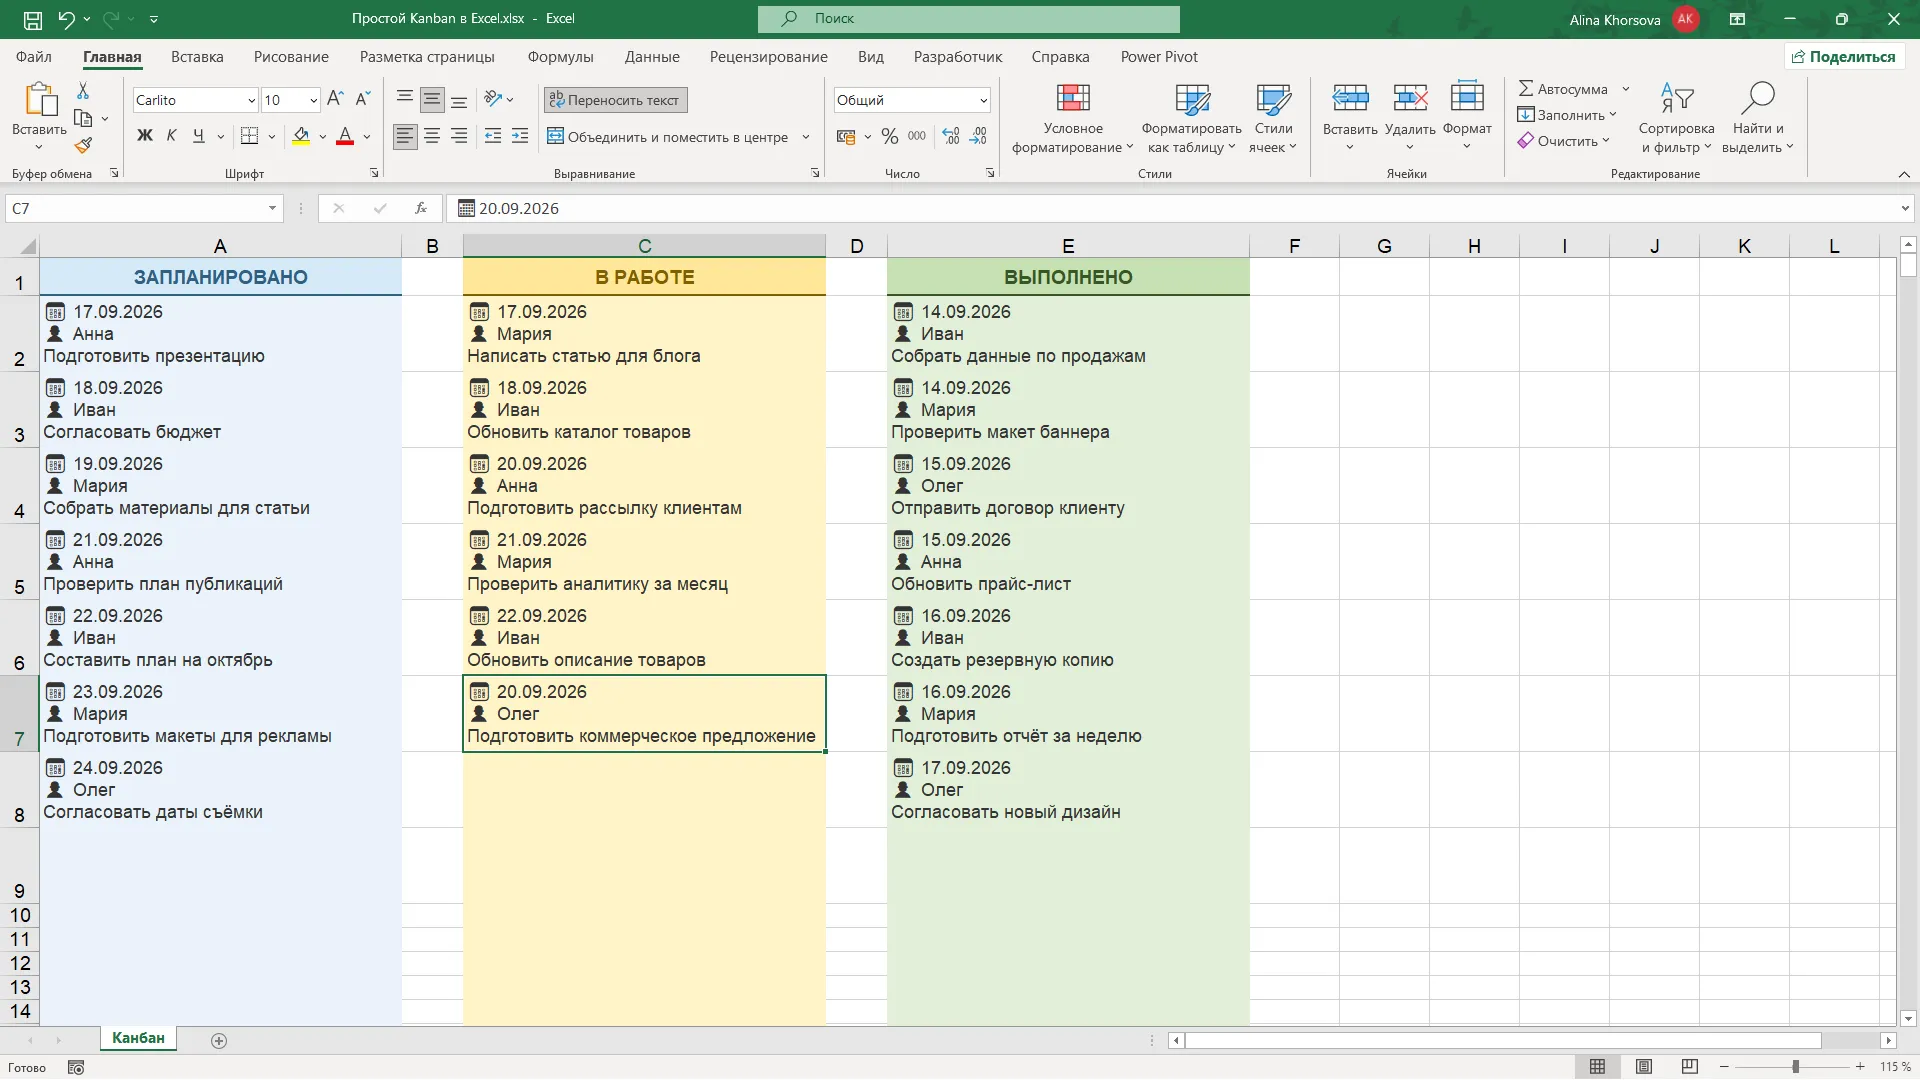Click the Increase Font Size icon
The width and height of the screenshot is (1920, 1080).
tap(335, 99)
